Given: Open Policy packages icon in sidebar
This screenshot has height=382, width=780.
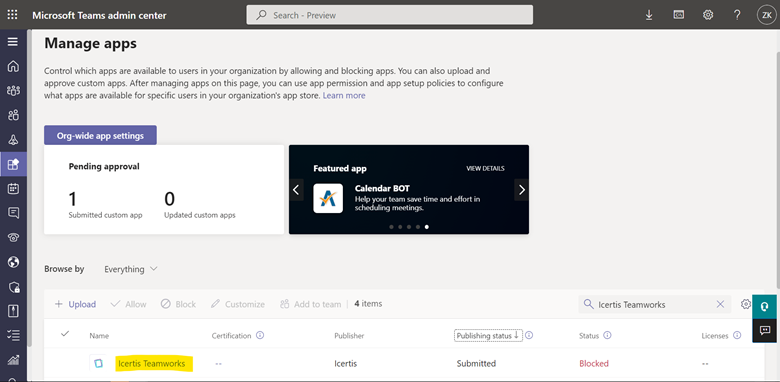Looking at the screenshot, I should [13, 311].
